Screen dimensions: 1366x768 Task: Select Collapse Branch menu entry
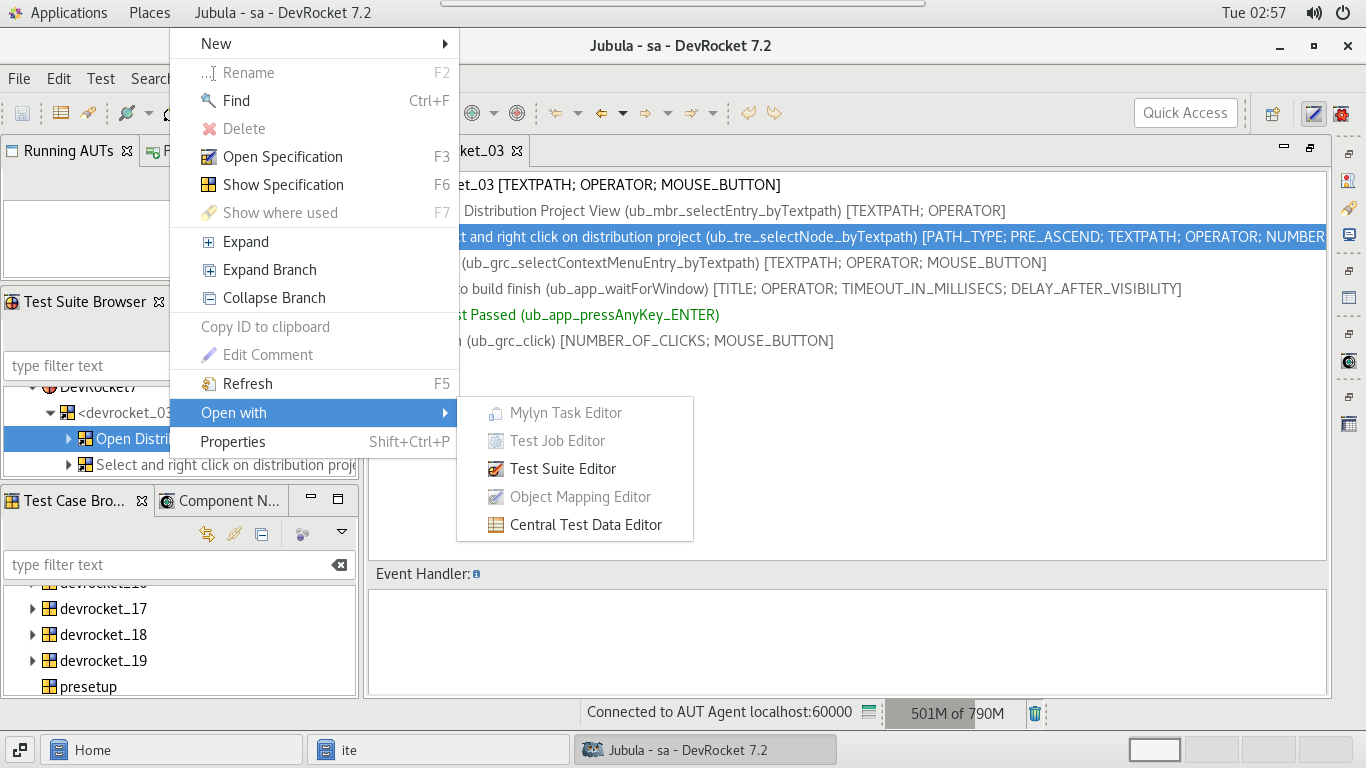(314, 298)
